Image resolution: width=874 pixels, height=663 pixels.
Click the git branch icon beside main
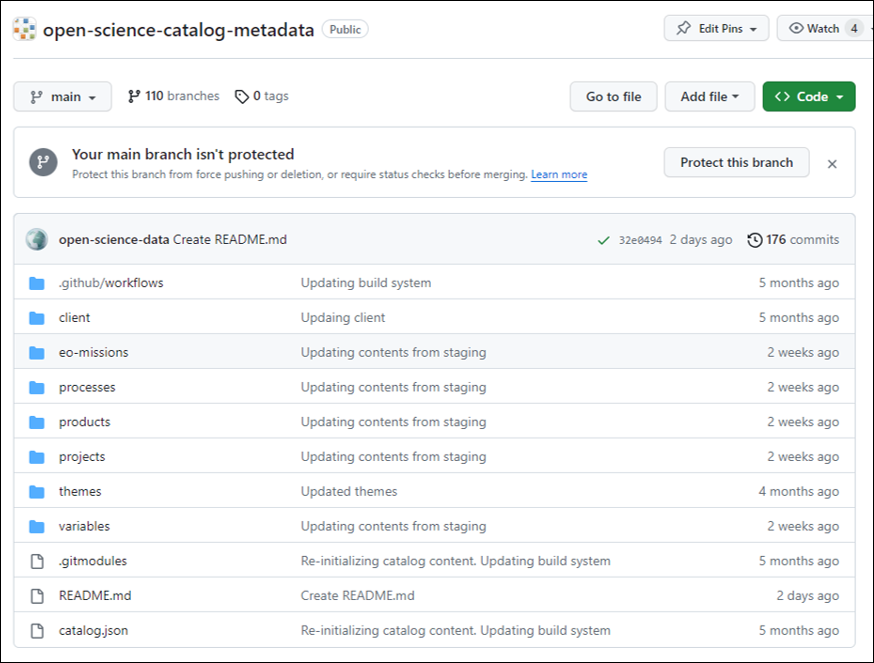(37, 97)
